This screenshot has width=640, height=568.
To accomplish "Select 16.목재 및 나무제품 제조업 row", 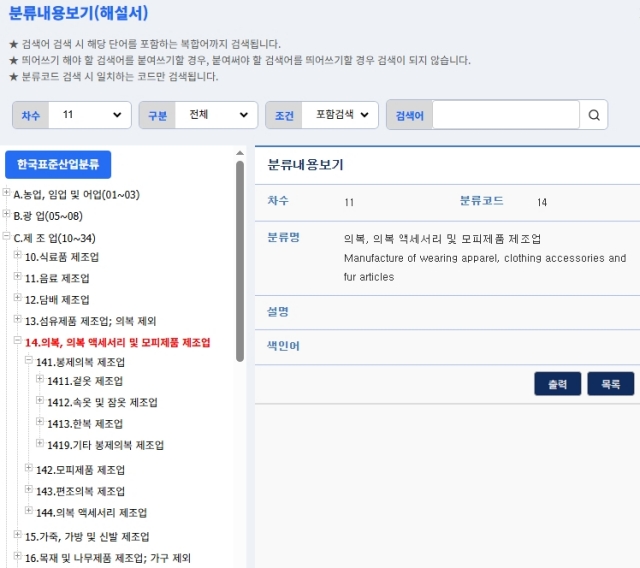I will pyautogui.click(x=108, y=558).
